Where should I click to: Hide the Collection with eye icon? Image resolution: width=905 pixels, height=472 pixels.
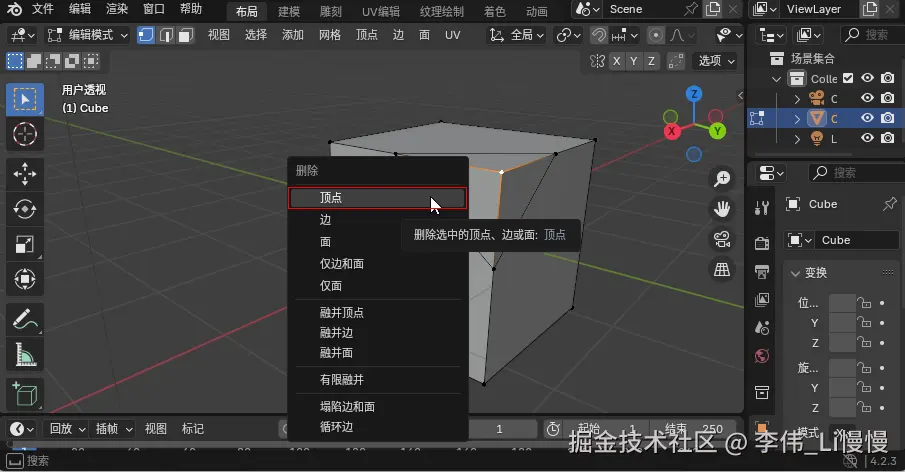867,78
